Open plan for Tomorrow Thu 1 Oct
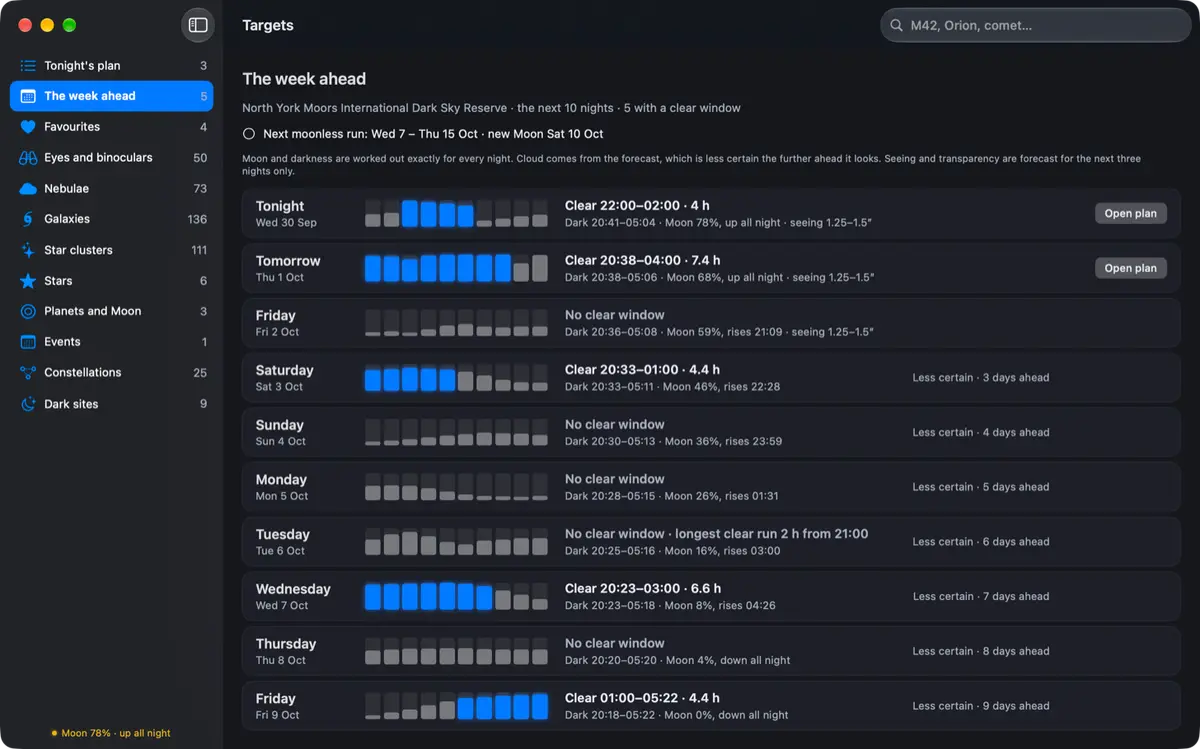The height and width of the screenshot is (749, 1200). click(x=1131, y=268)
